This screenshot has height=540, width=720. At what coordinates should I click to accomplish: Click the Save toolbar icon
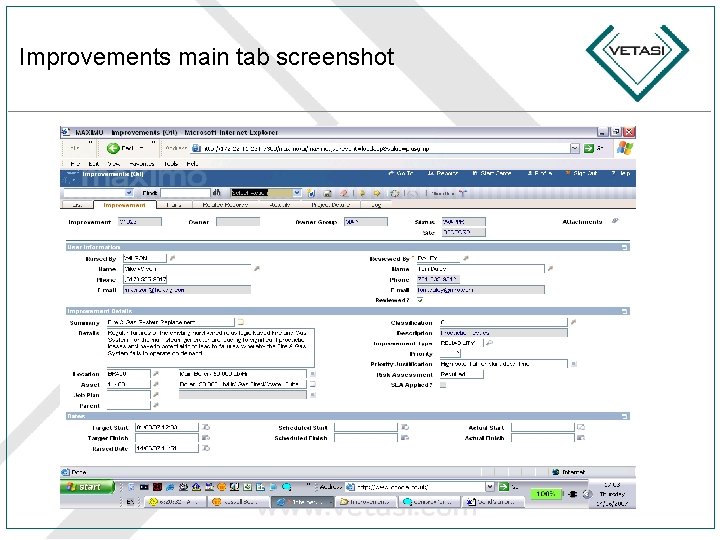point(327,193)
